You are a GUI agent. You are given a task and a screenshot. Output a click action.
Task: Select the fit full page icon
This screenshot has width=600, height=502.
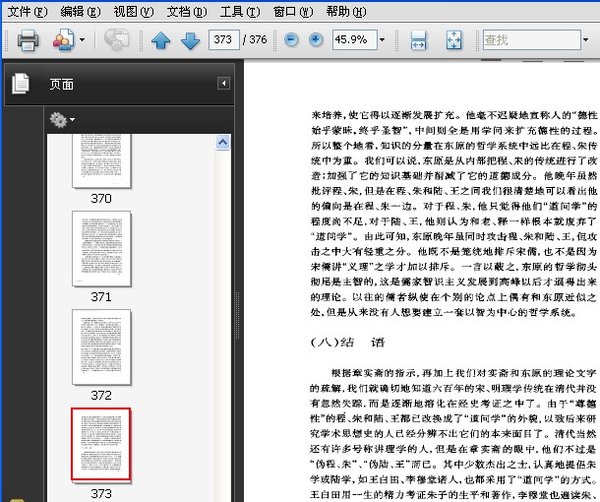(453, 41)
